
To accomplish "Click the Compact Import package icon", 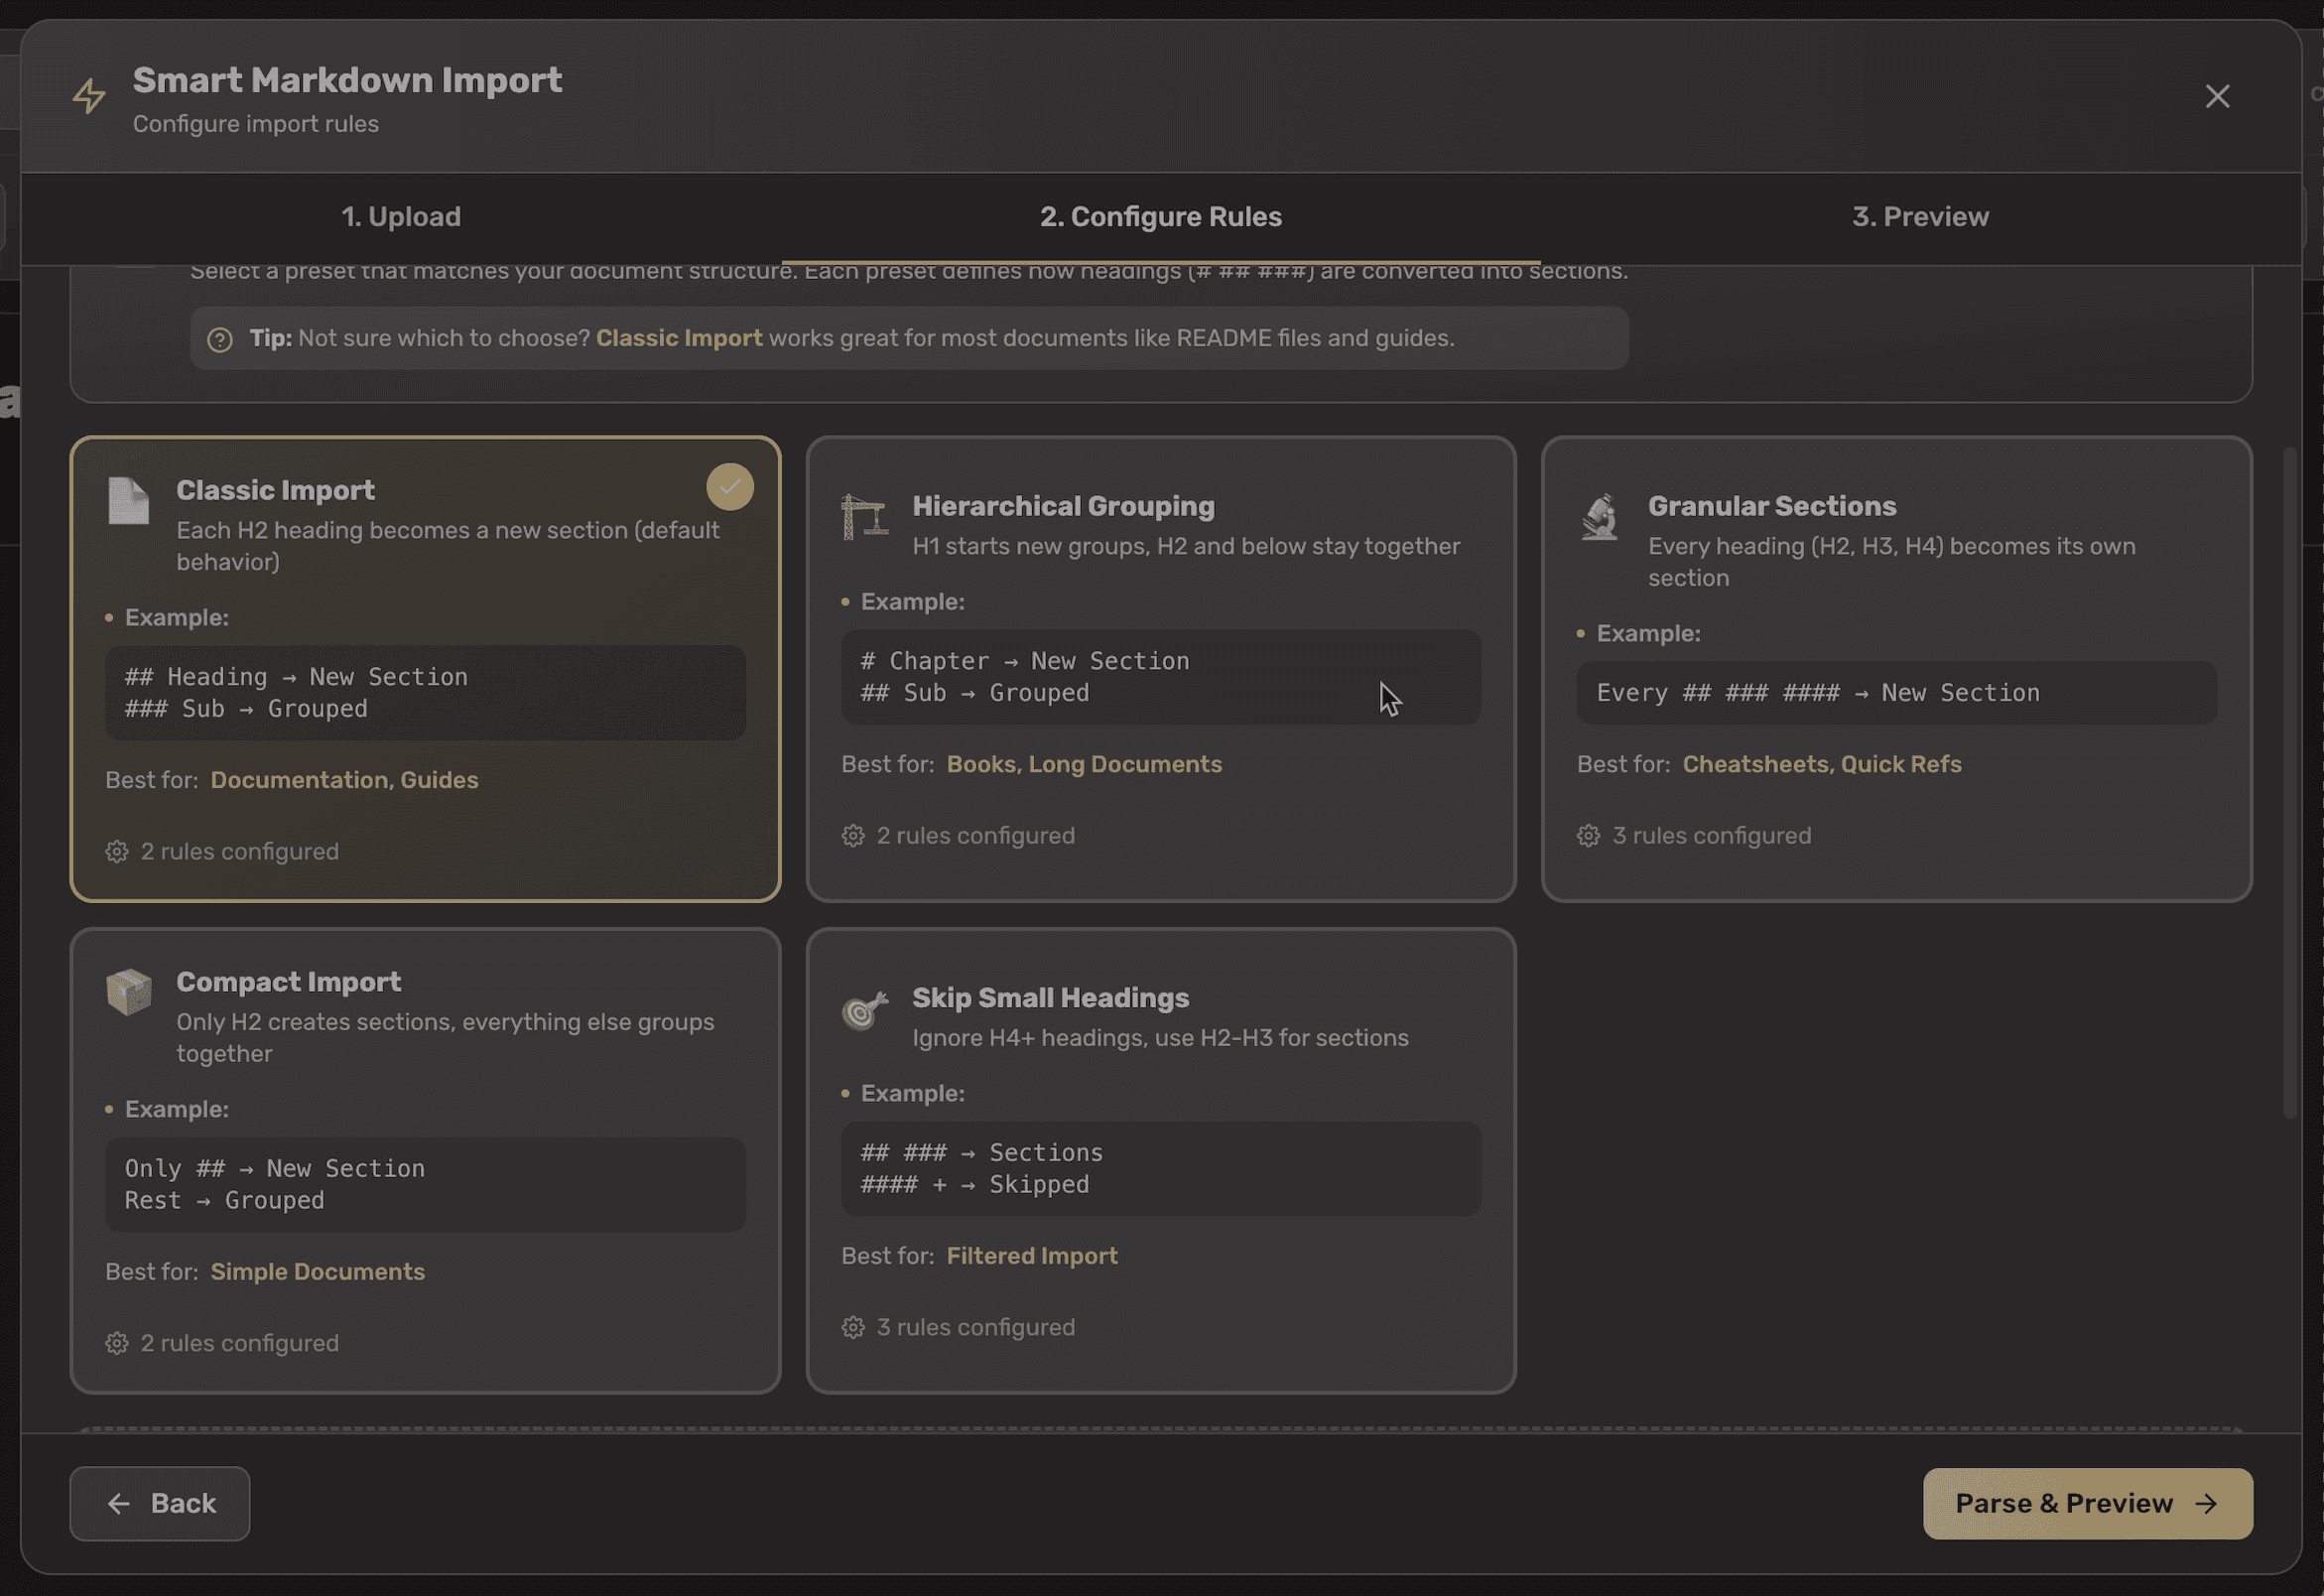I will click(x=128, y=992).
